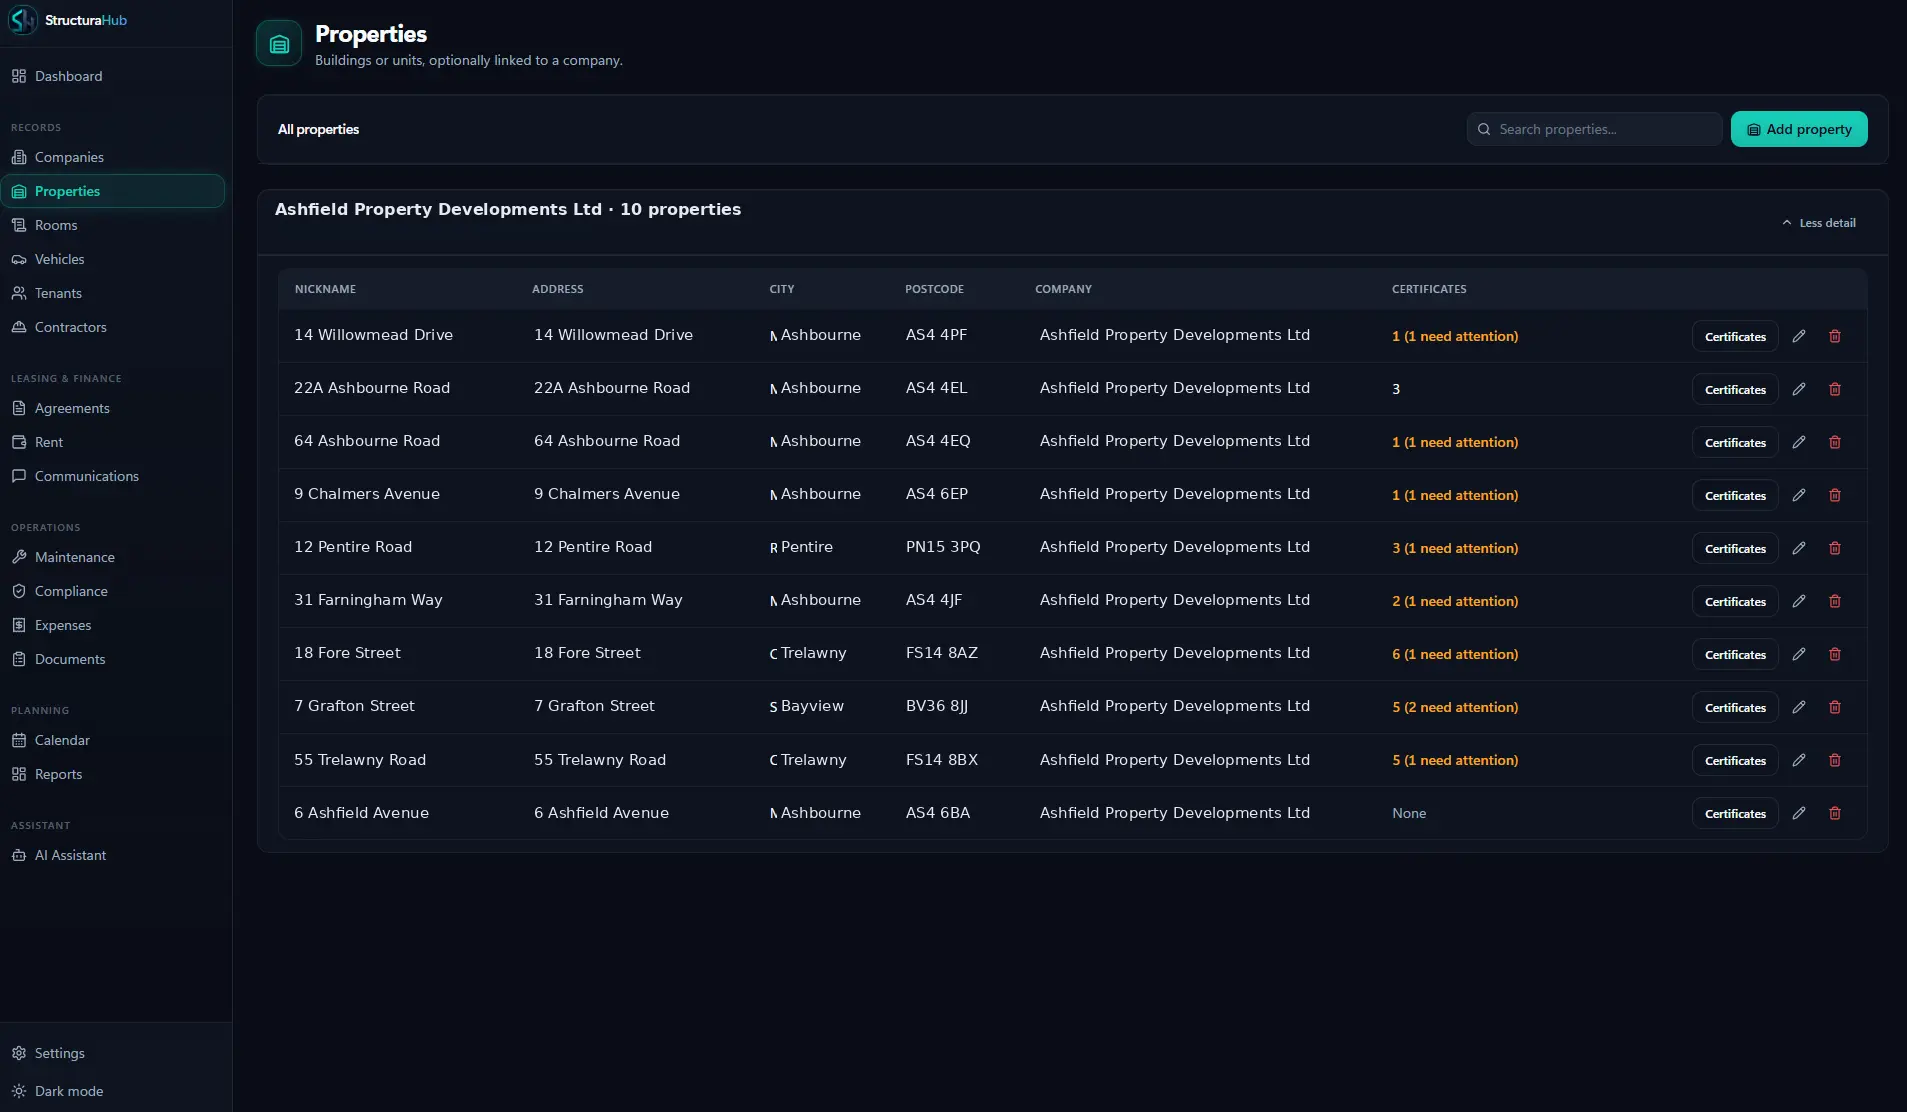Delete the 22A Ashbourne Road property
The width and height of the screenshot is (1907, 1112).
click(x=1835, y=389)
